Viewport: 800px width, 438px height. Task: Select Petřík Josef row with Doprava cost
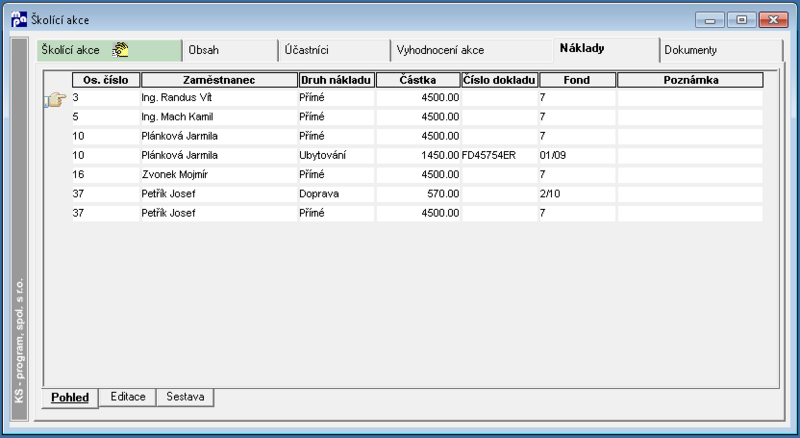pyautogui.click(x=417, y=194)
